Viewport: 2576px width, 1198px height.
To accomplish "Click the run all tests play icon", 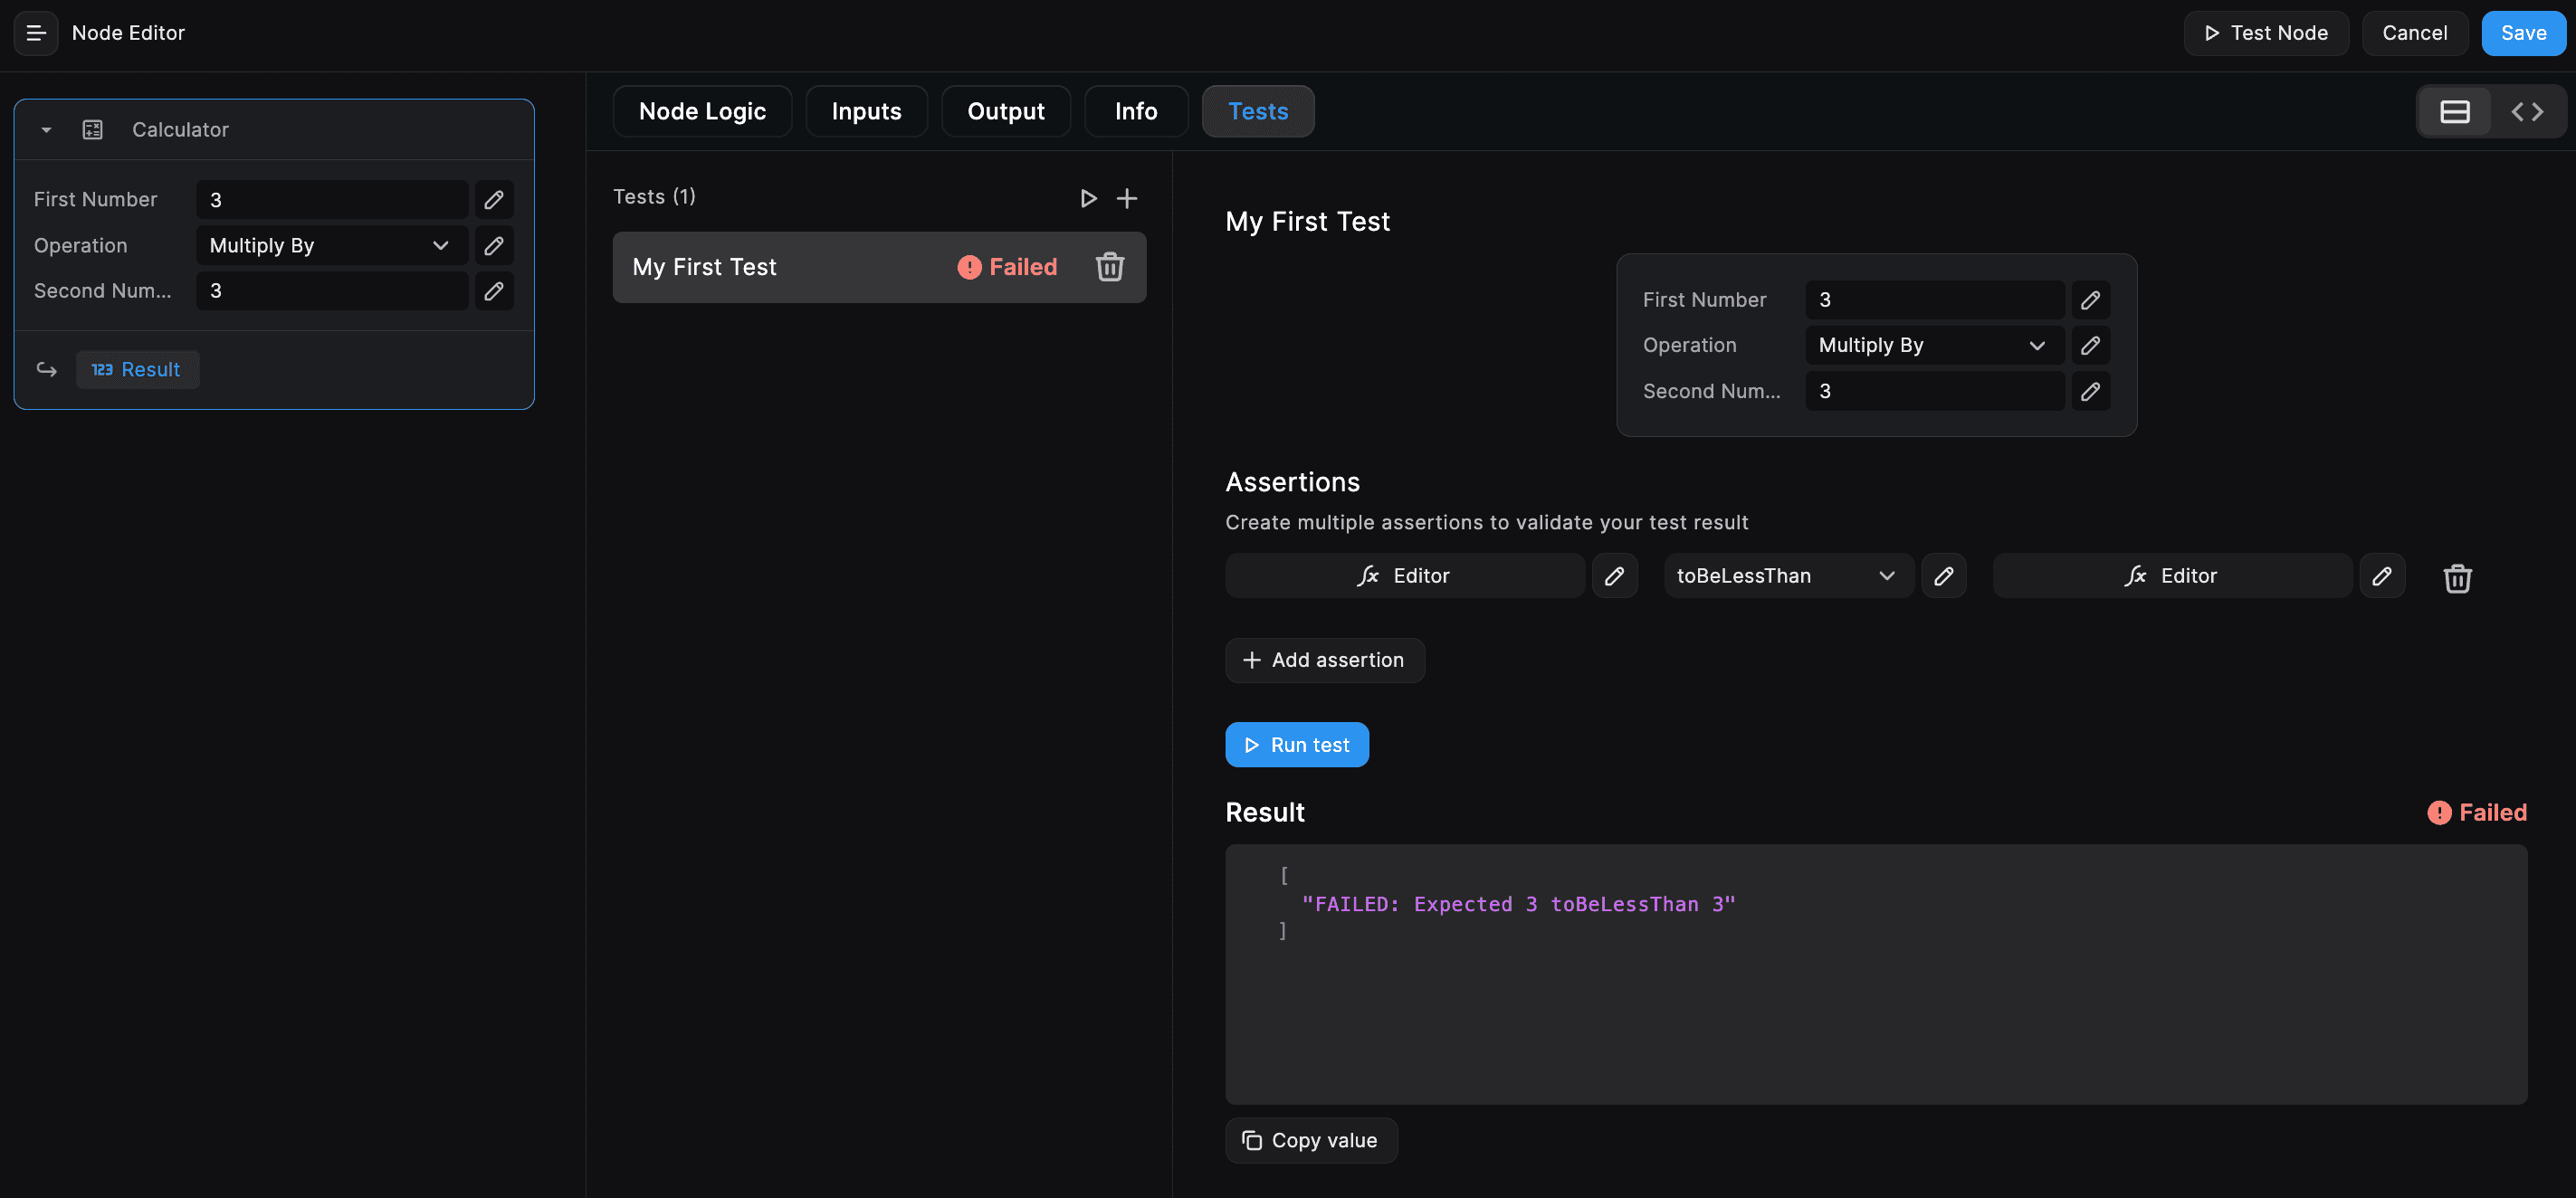I will pyautogui.click(x=1088, y=197).
